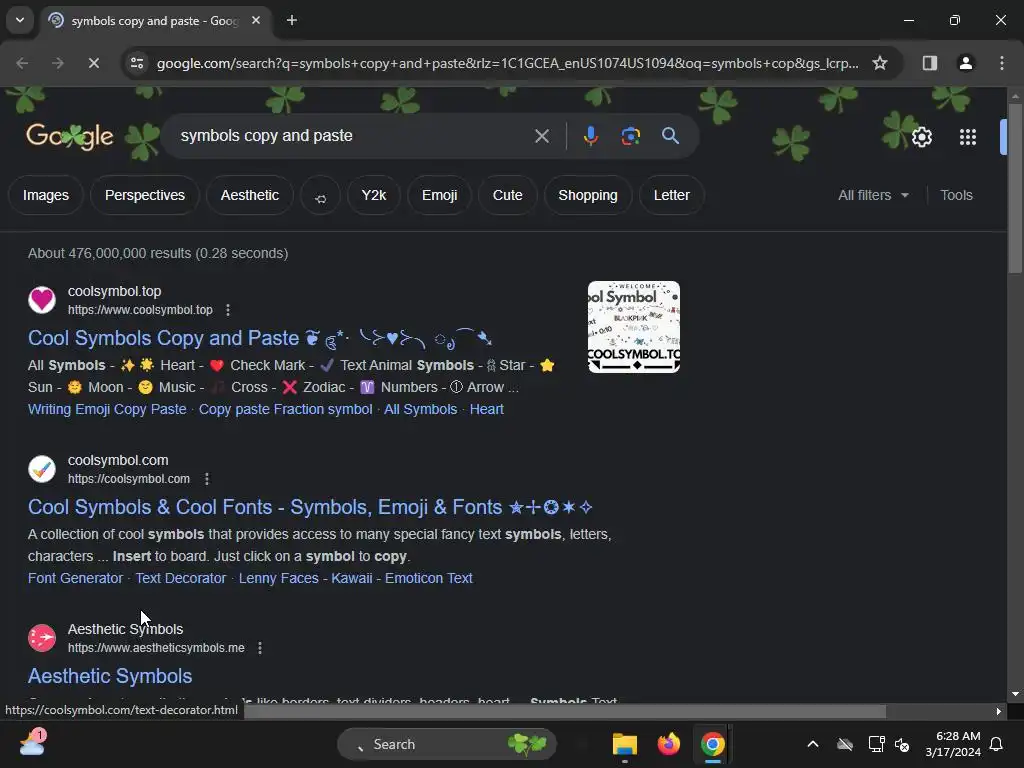Open more options for coolsymbol.top result
Image resolution: width=1024 pixels, height=768 pixels.
228,310
